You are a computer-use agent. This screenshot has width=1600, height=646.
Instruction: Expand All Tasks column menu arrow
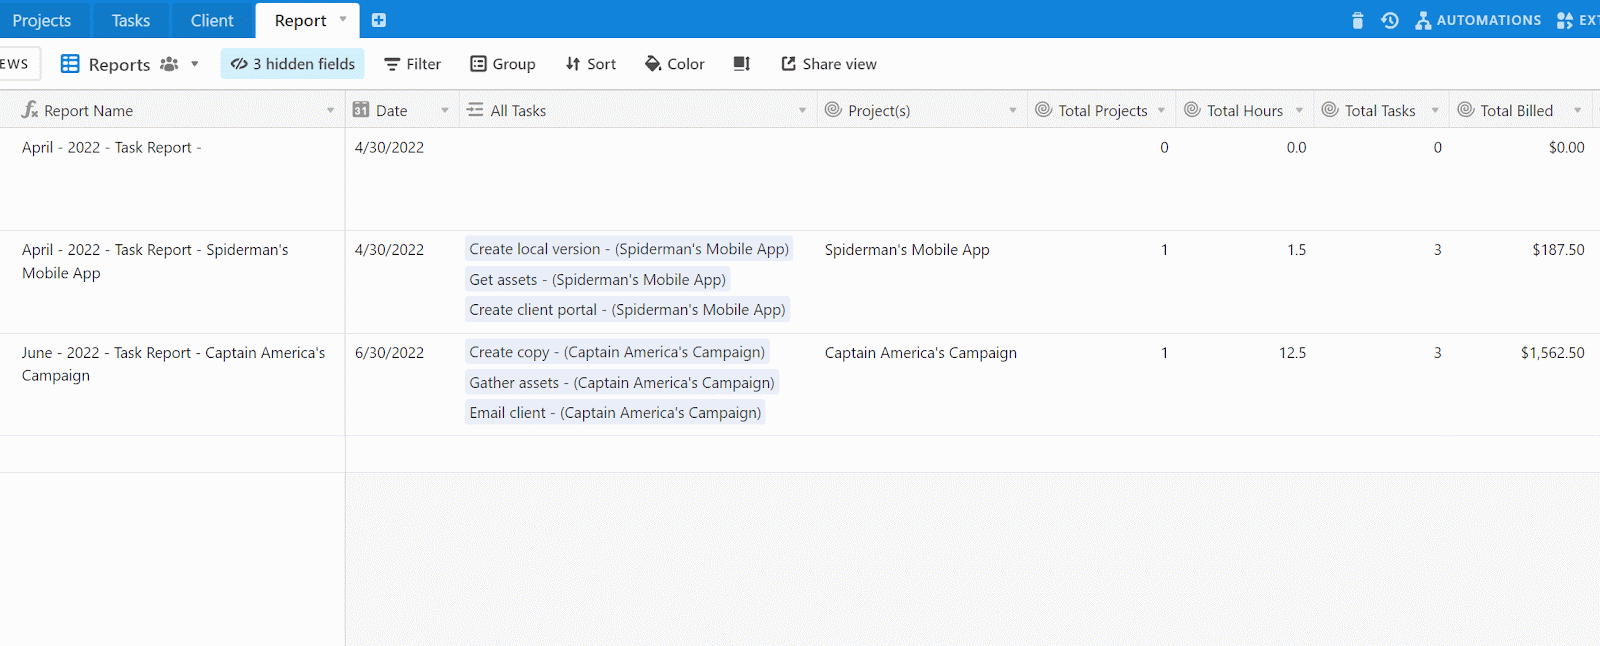coord(802,111)
